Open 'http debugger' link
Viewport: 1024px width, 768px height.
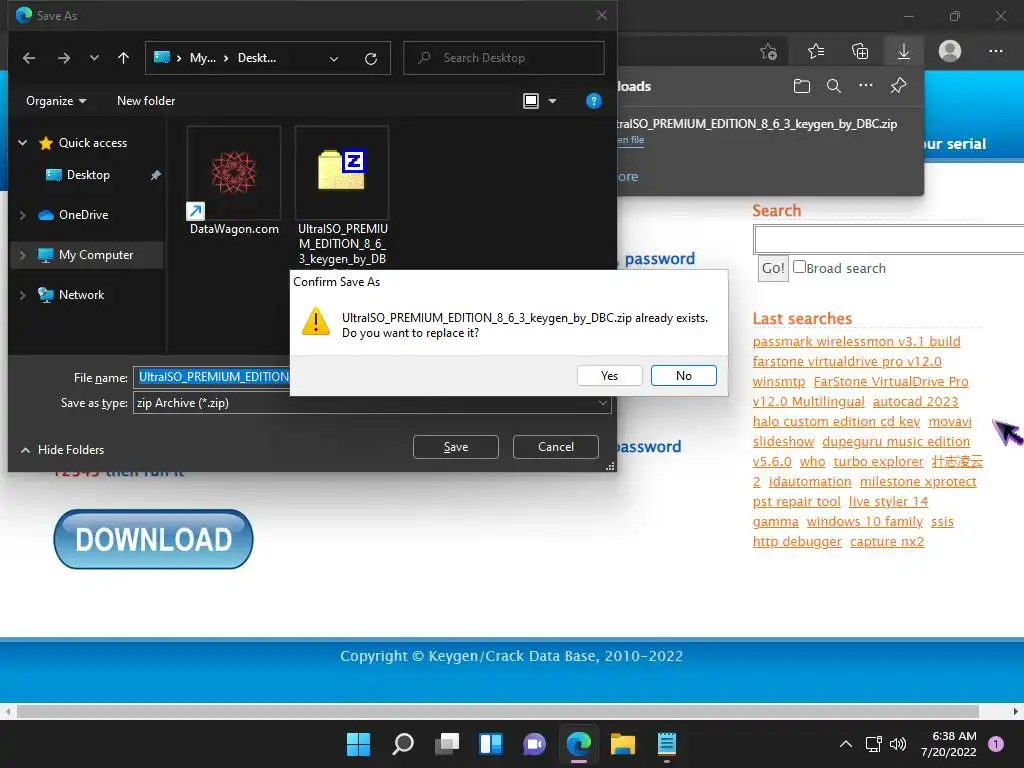(797, 542)
